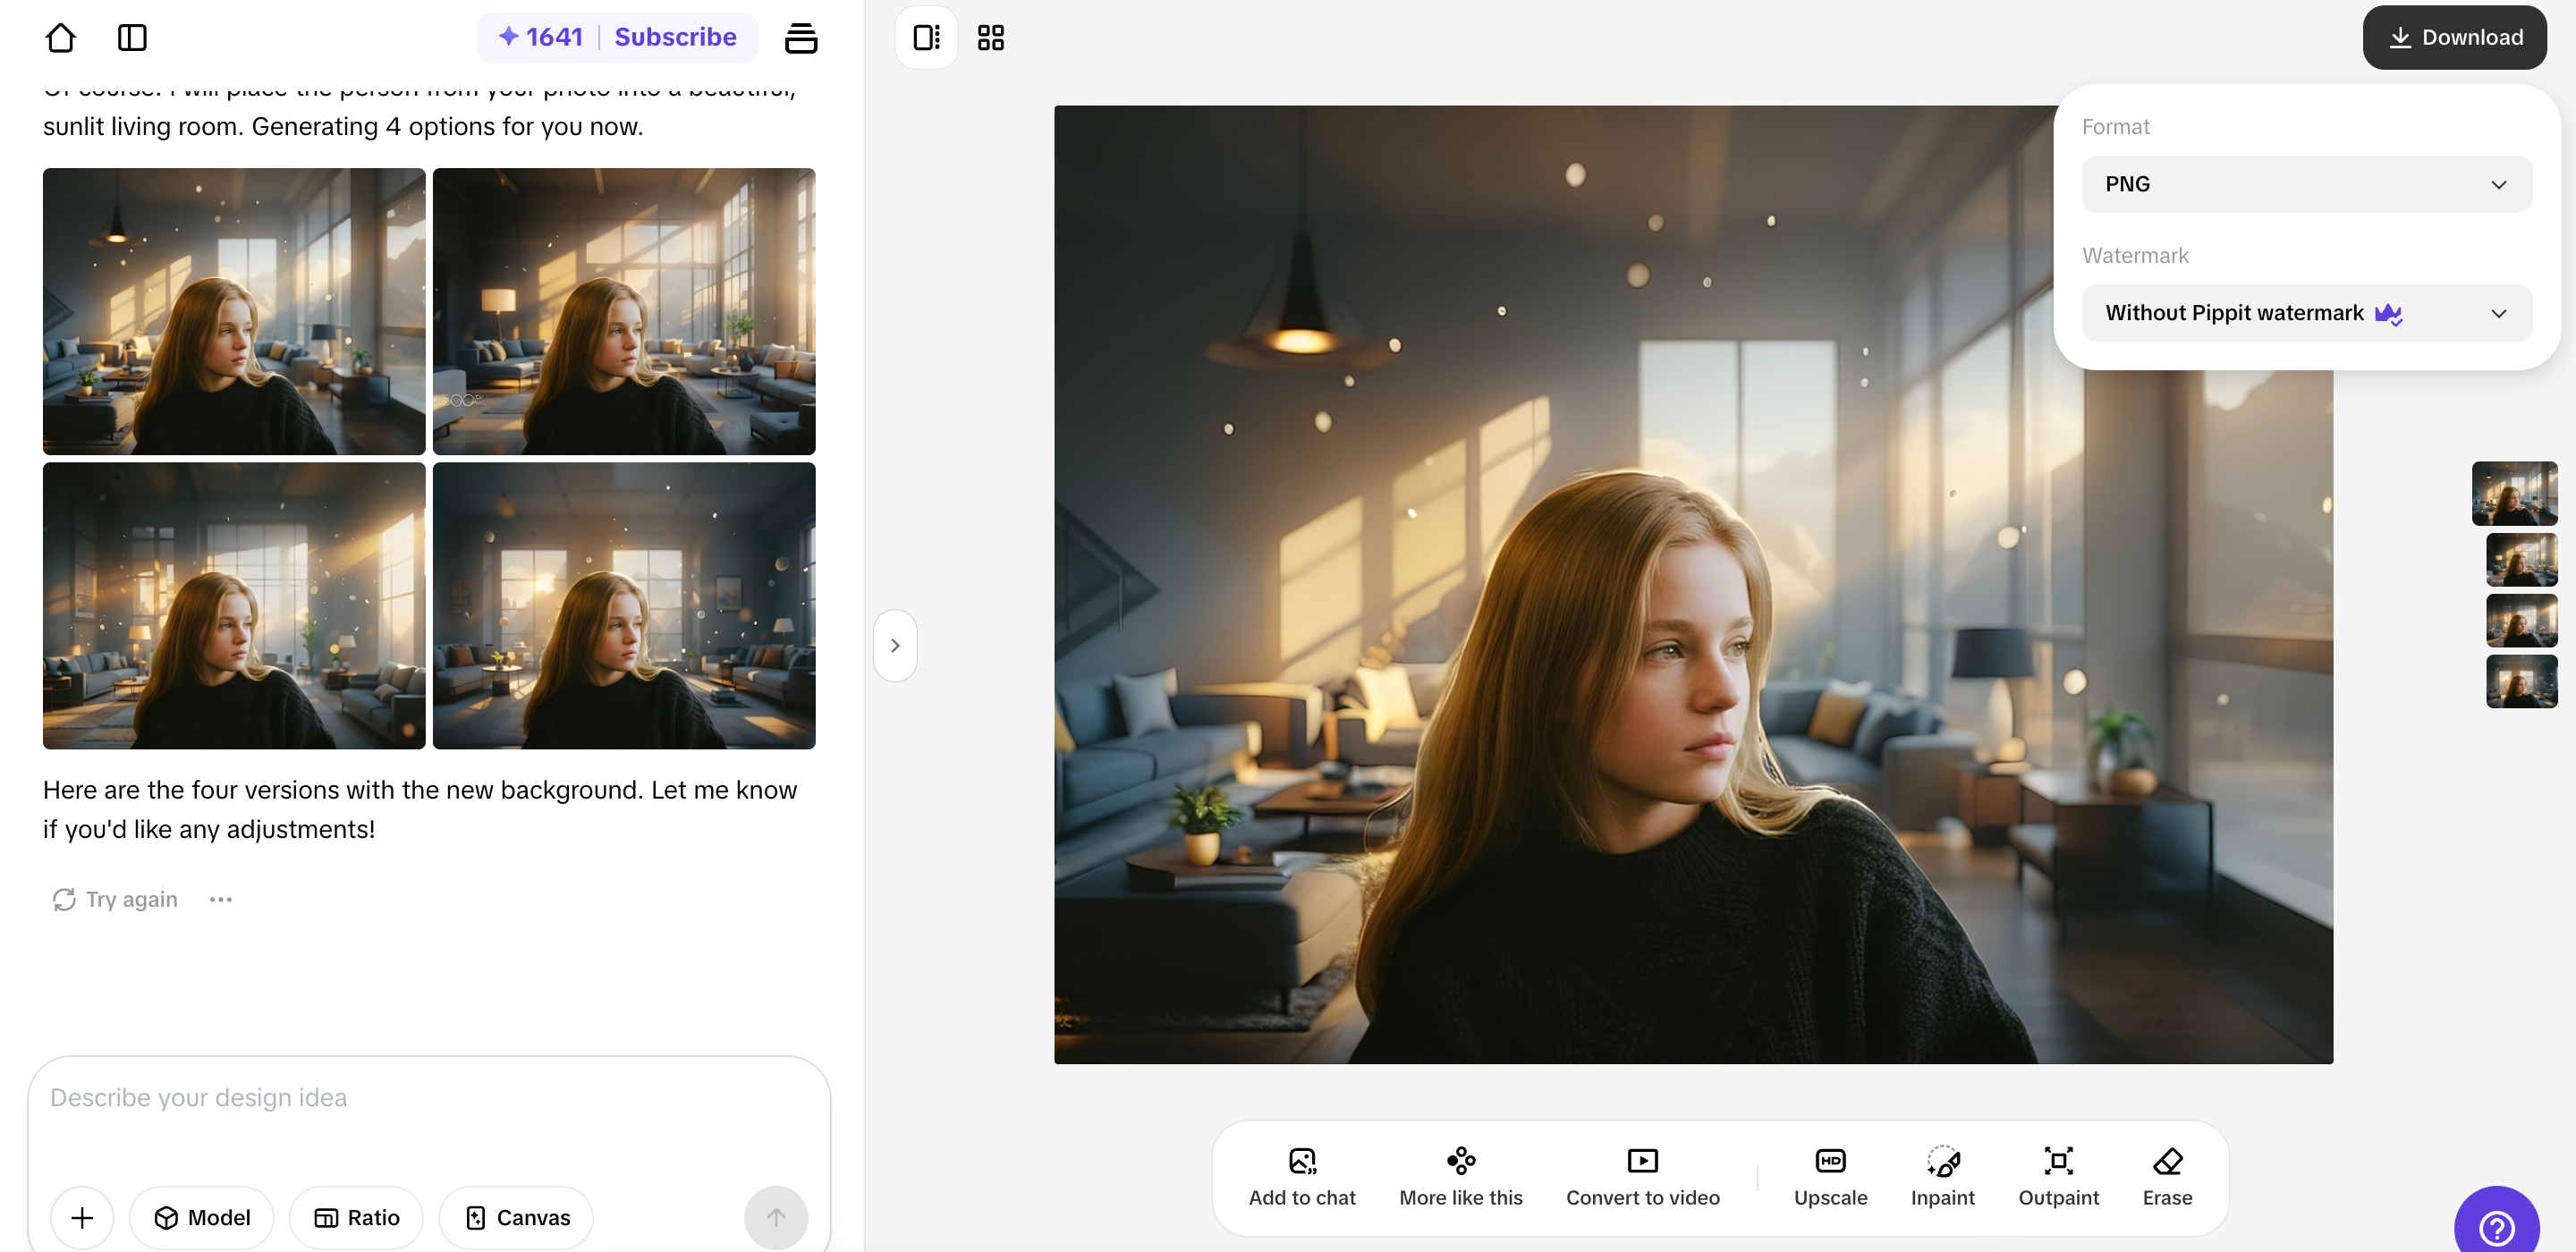
Task: Click the Convert to video icon
Action: pyautogui.click(x=1641, y=1160)
